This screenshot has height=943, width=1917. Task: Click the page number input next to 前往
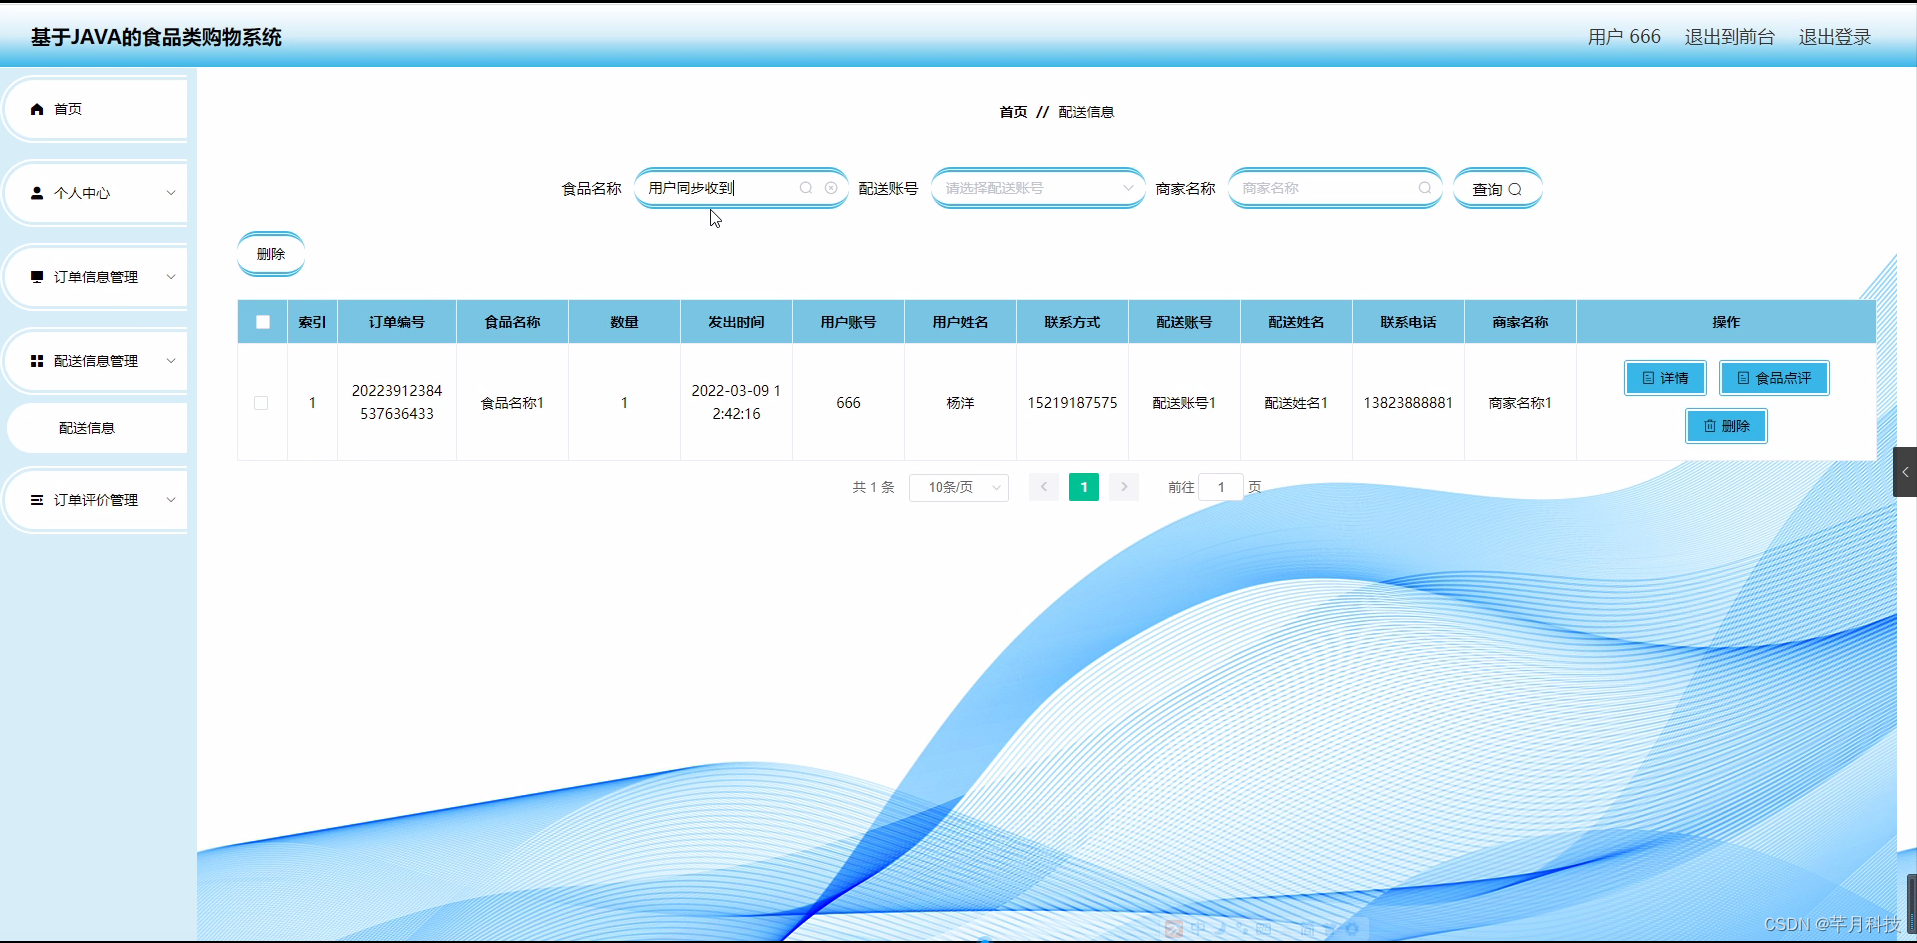click(x=1220, y=487)
